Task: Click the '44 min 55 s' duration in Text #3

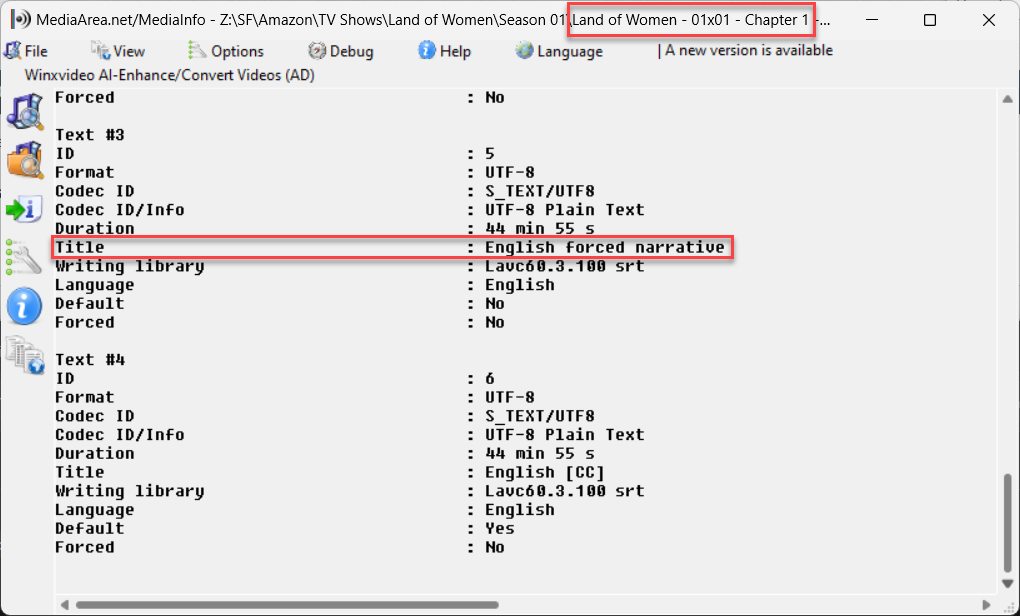Action: click(540, 228)
